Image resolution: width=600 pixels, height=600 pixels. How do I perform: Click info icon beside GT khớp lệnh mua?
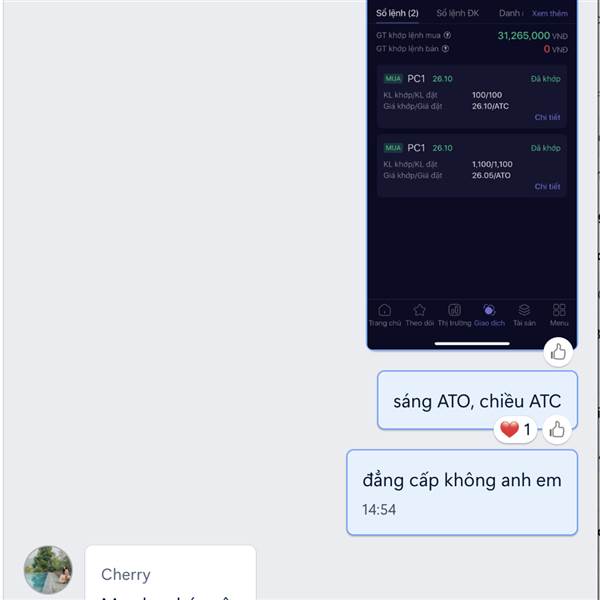click(x=447, y=35)
